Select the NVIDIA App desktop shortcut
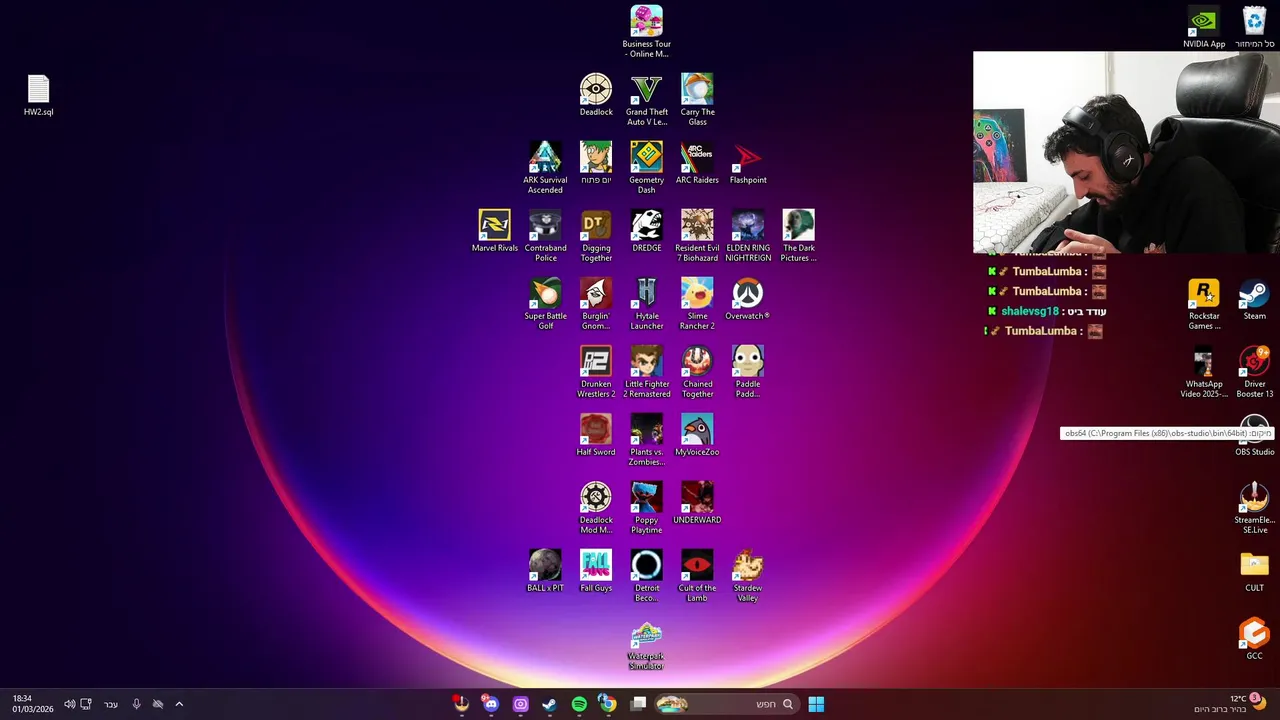1280x720 pixels. (x=1204, y=27)
